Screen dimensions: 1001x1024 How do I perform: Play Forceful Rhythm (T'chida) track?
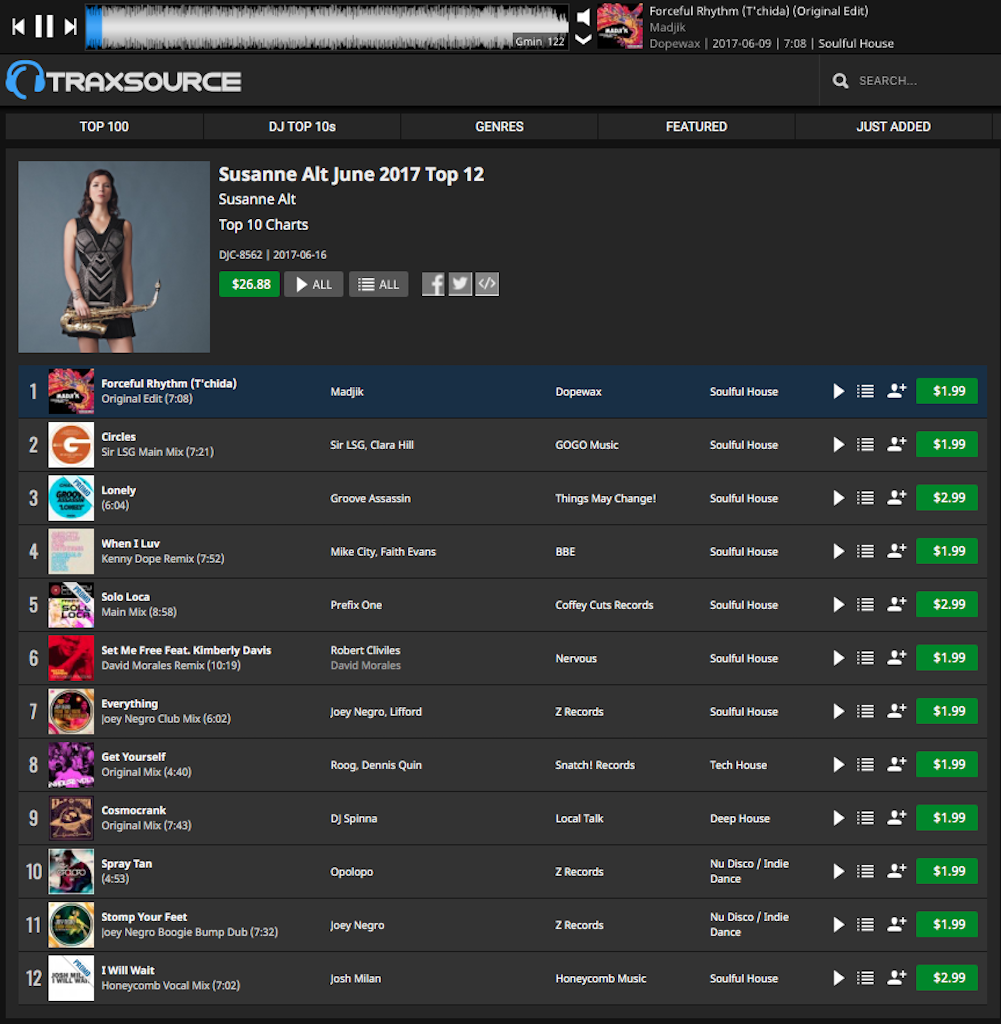[x=838, y=391]
